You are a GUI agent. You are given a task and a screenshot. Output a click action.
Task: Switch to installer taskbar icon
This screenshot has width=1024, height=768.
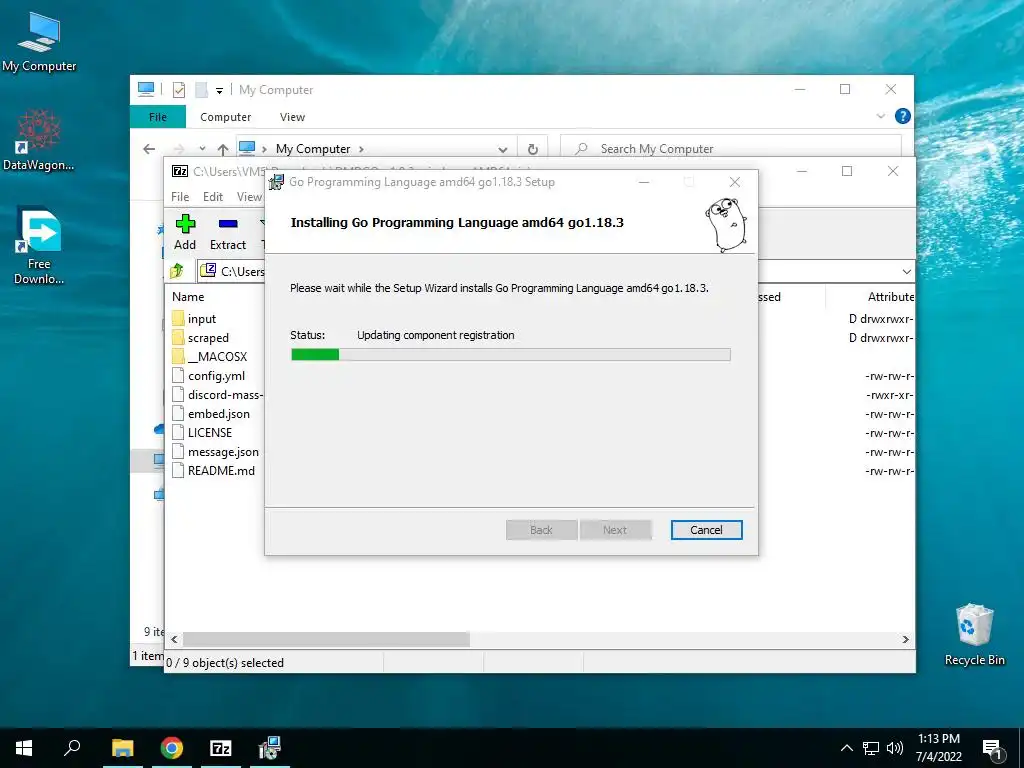click(270, 748)
